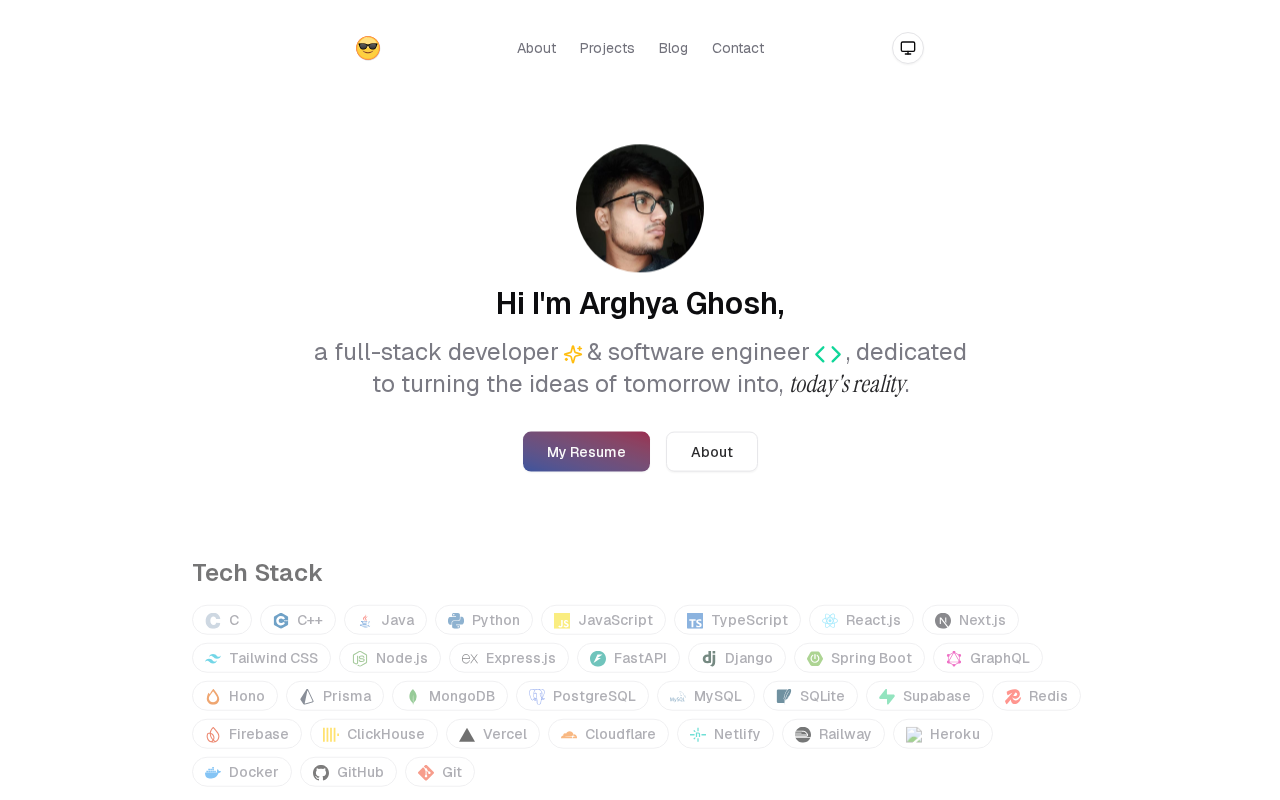Navigate to Contact in header
Image resolution: width=1280 pixels, height=800 pixels.
tap(738, 48)
